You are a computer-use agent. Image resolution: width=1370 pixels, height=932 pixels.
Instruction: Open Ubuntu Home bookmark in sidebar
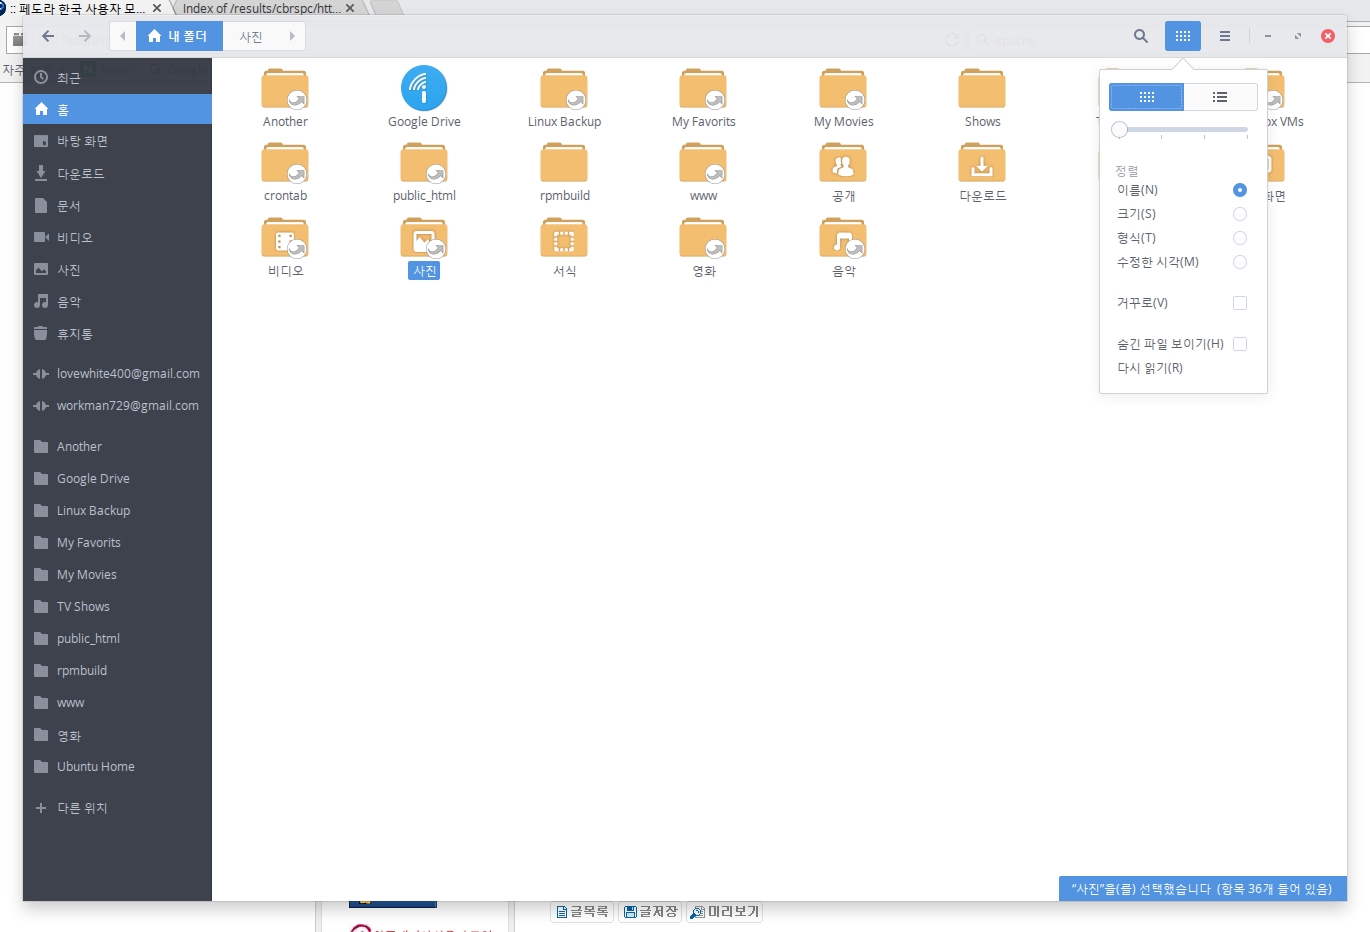pyautogui.click(x=117, y=766)
